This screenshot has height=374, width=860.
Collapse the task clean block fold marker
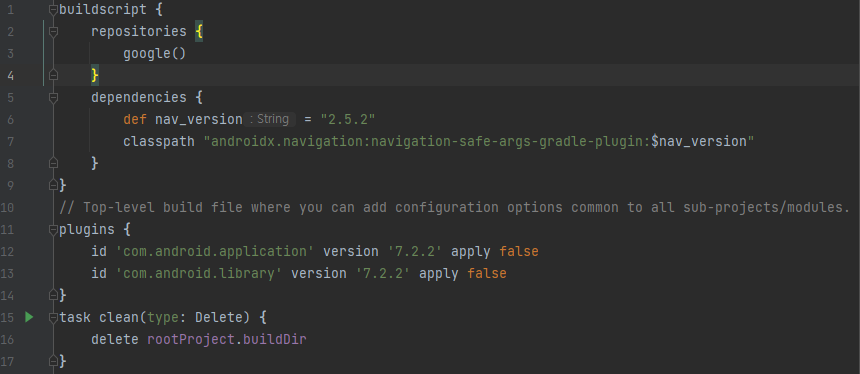tap(53, 317)
